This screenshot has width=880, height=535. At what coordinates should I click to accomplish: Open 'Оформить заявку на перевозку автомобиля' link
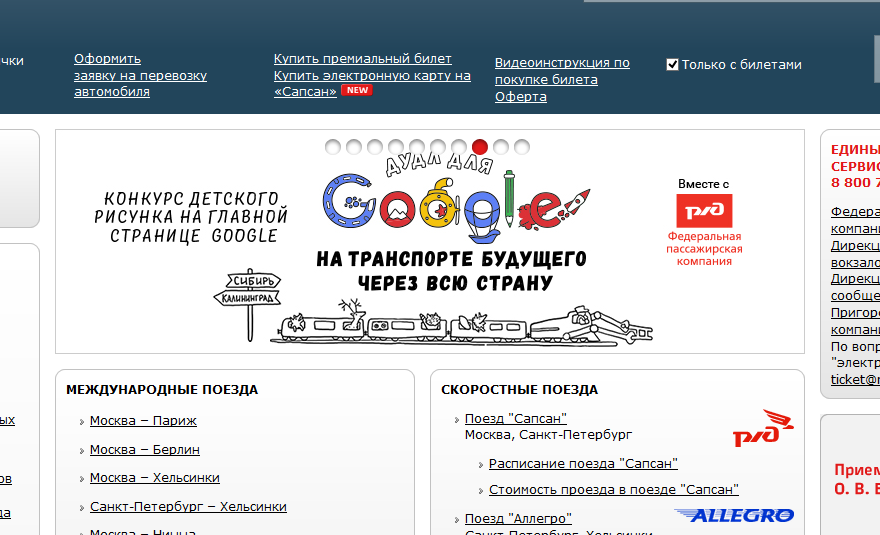140,75
